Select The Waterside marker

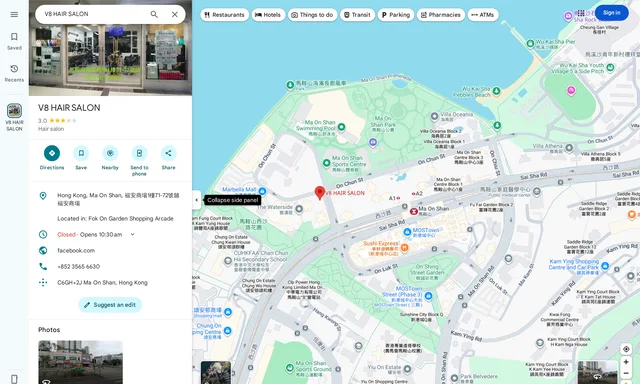point(299,209)
